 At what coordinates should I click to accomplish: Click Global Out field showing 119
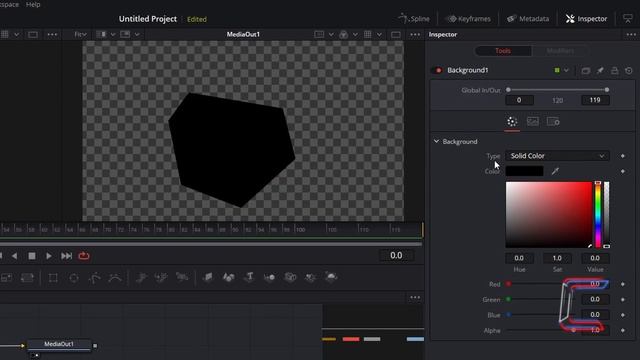[595, 100]
